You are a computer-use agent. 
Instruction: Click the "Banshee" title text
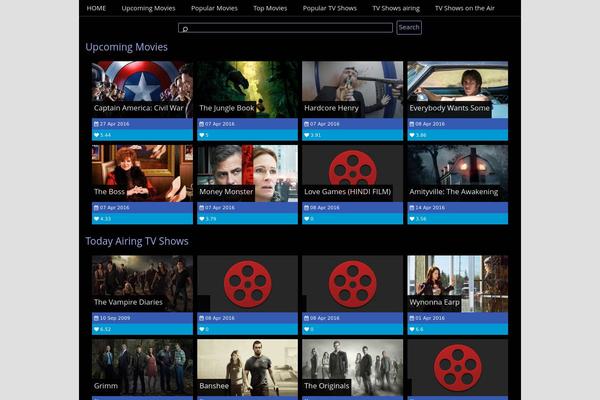tap(214, 386)
